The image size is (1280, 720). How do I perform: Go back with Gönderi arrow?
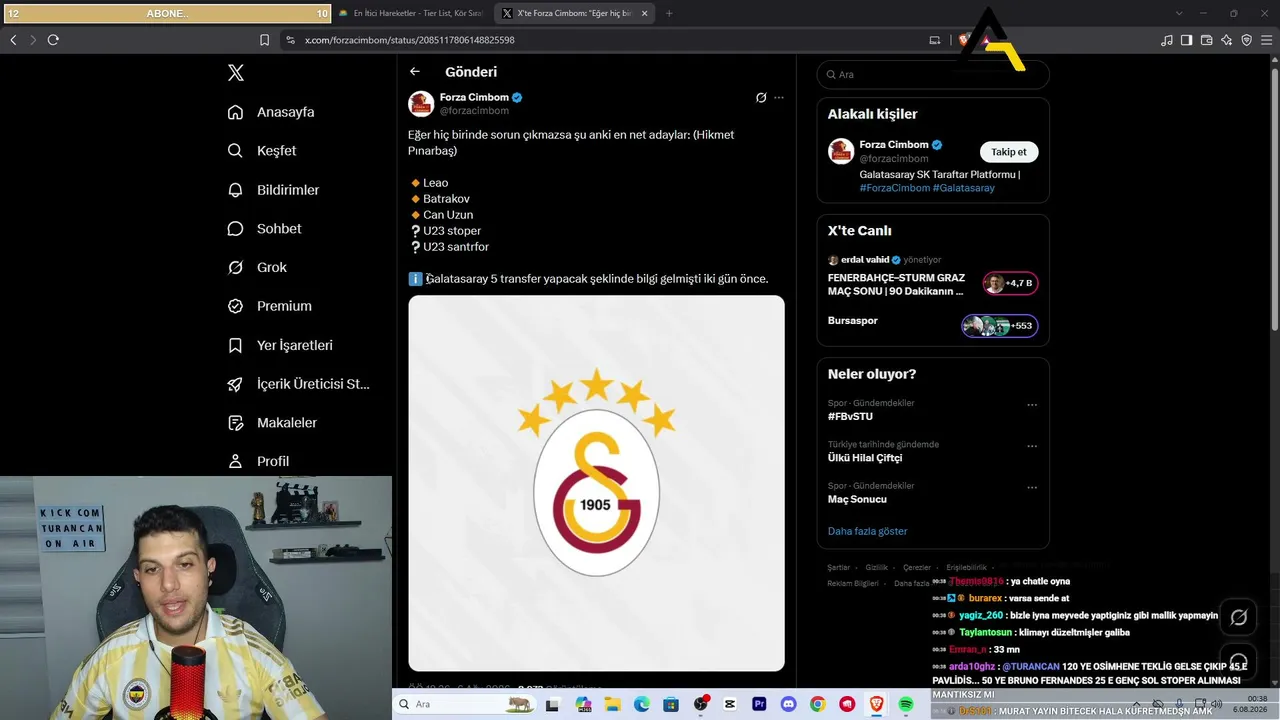coord(415,72)
